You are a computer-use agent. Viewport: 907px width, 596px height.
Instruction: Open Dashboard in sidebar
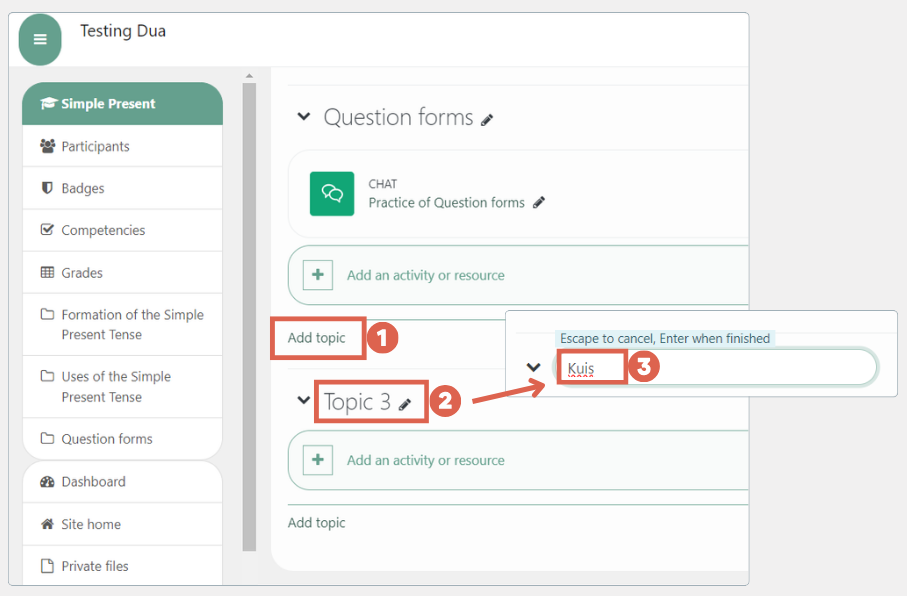122,481
